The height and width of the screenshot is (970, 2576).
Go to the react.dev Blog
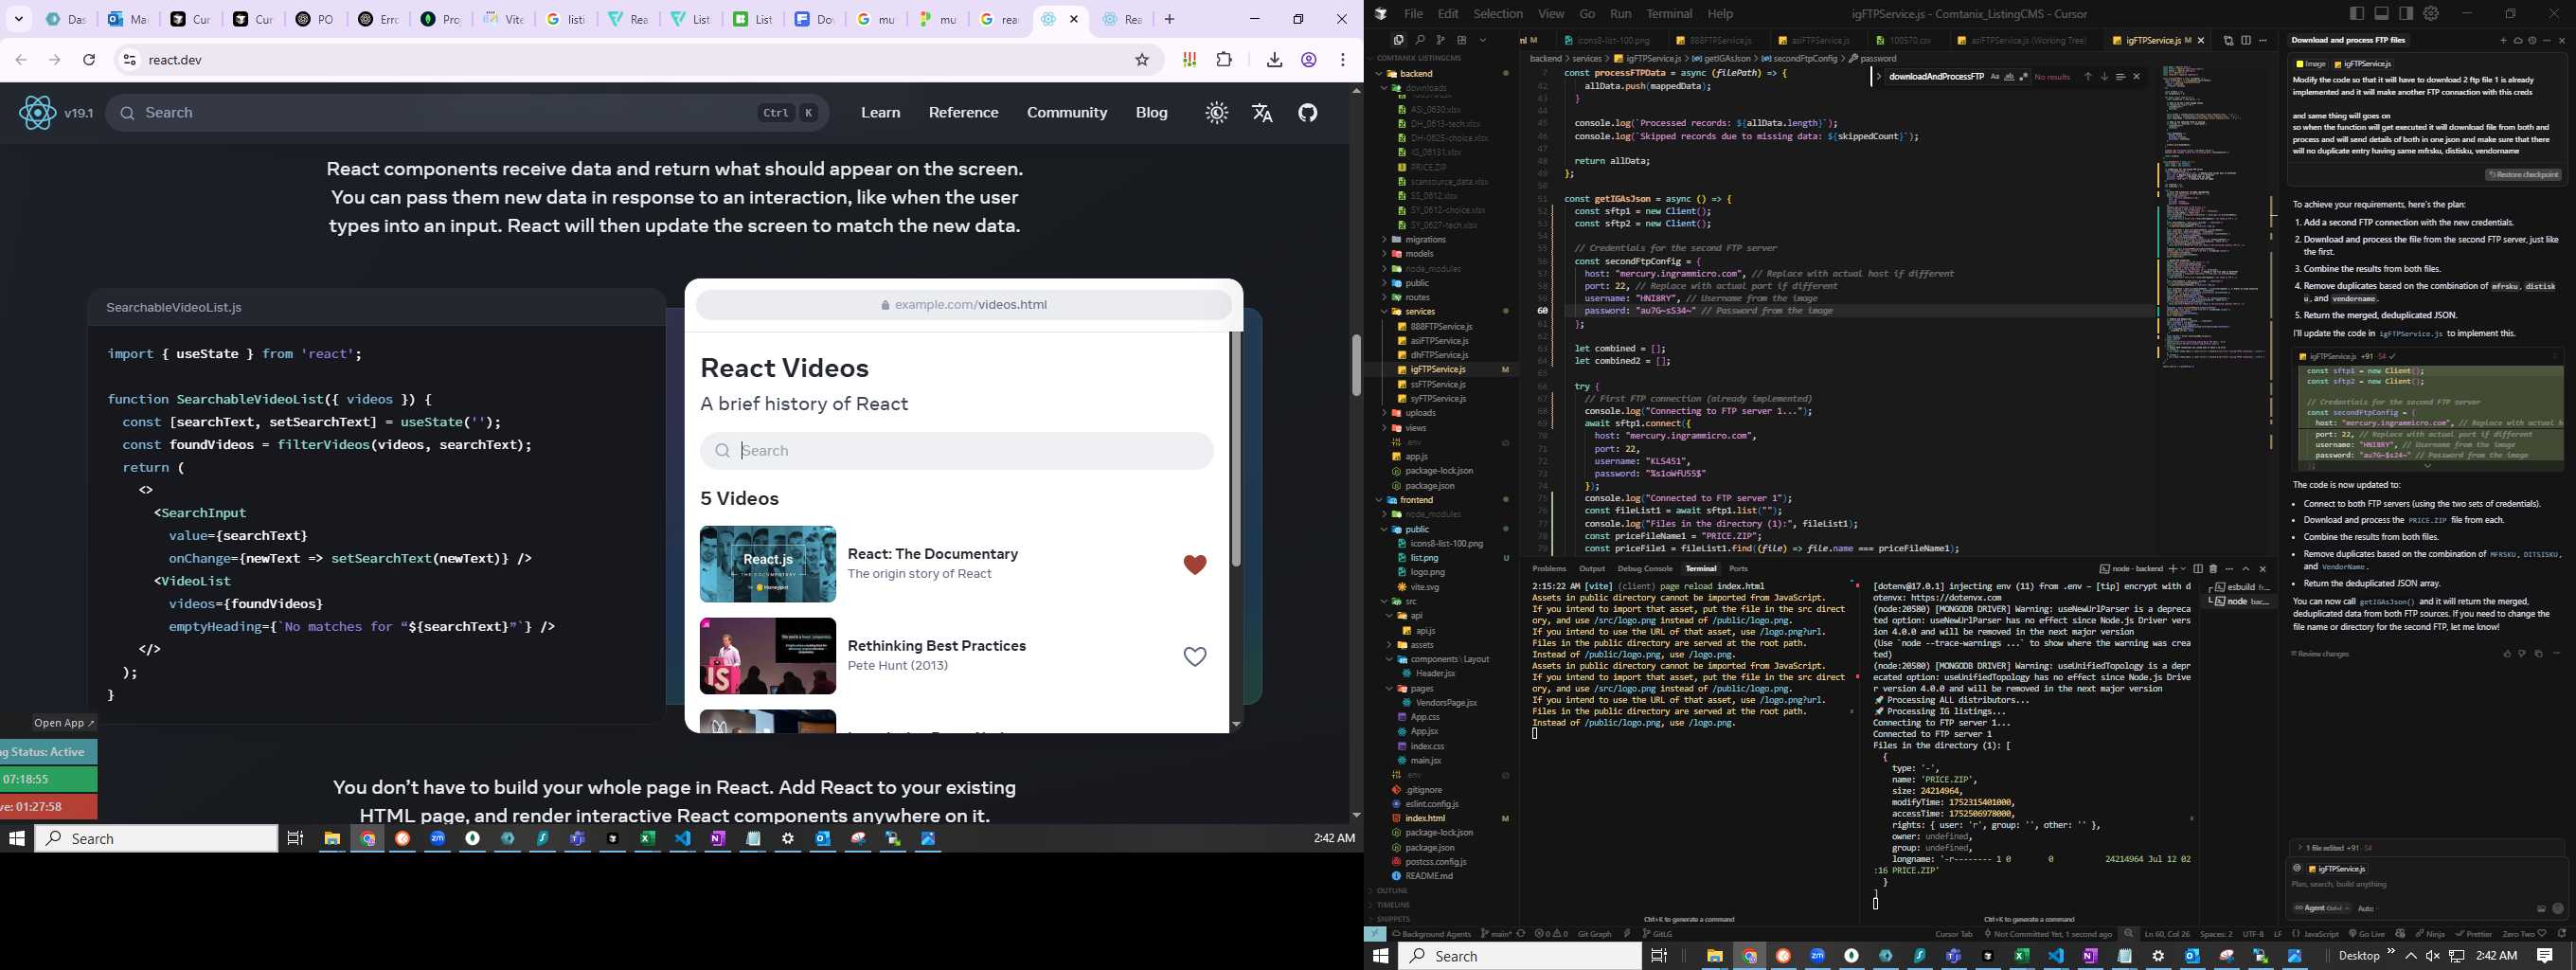click(1152, 113)
